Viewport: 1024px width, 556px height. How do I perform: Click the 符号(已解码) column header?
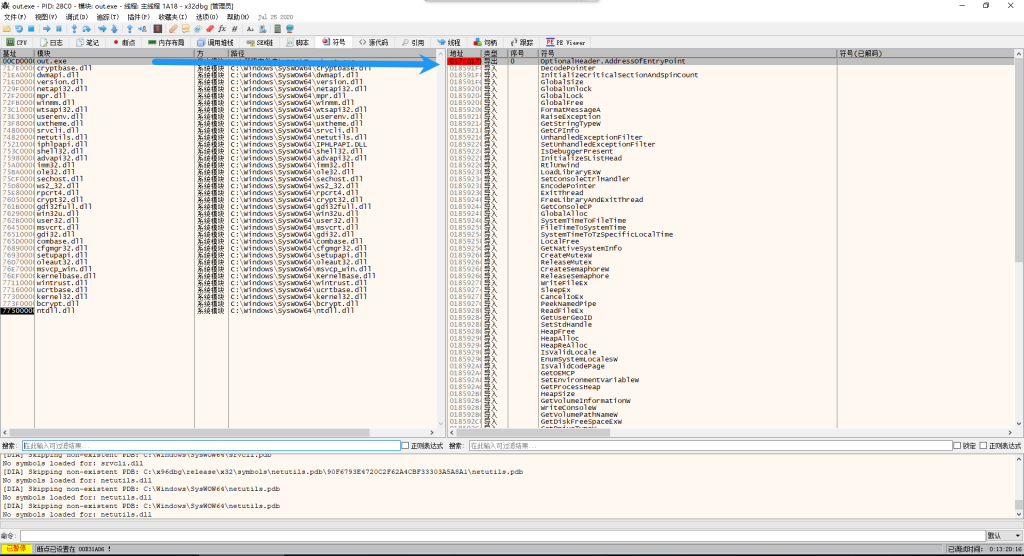pos(925,53)
